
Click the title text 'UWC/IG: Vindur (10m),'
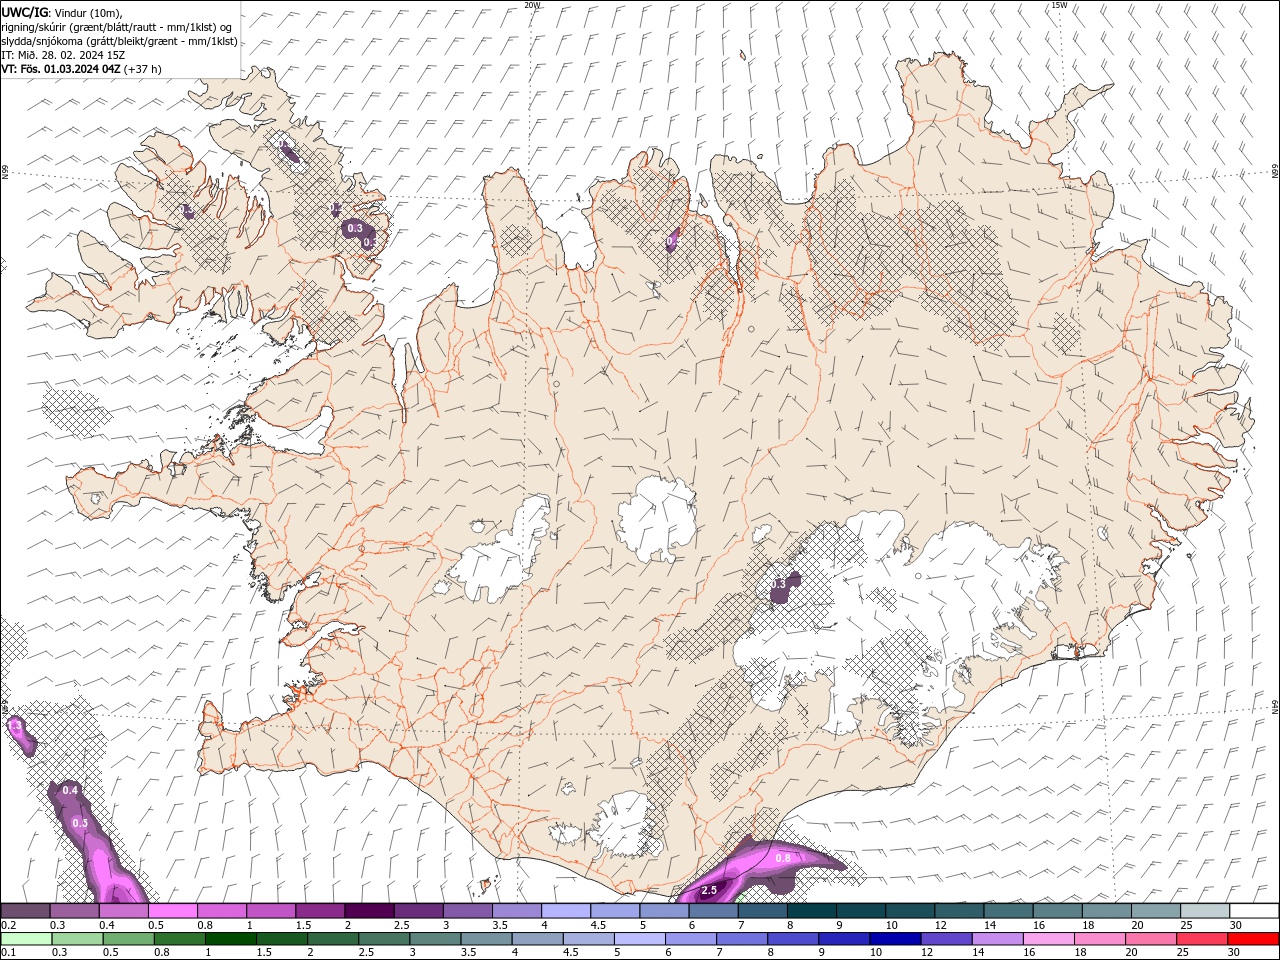pyautogui.click(x=62, y=12)
